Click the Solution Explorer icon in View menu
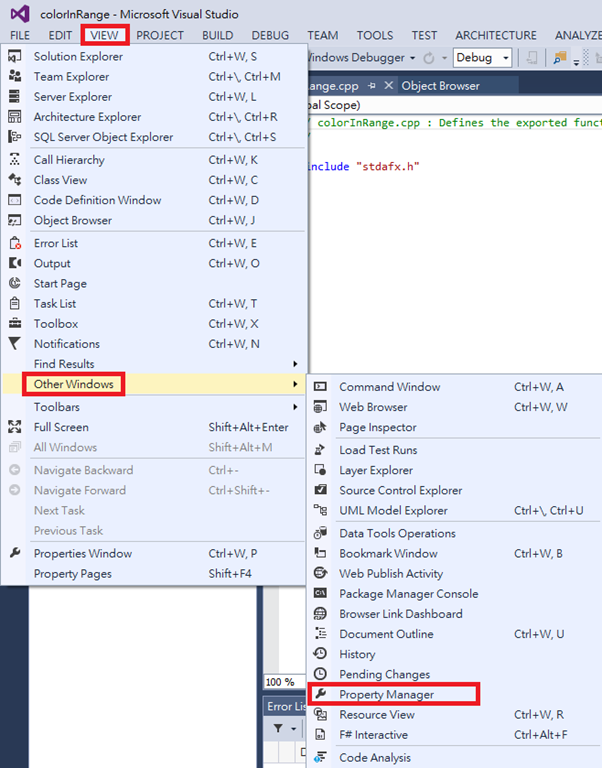Viewport: 602px width, 768px height. pos(15,56)
